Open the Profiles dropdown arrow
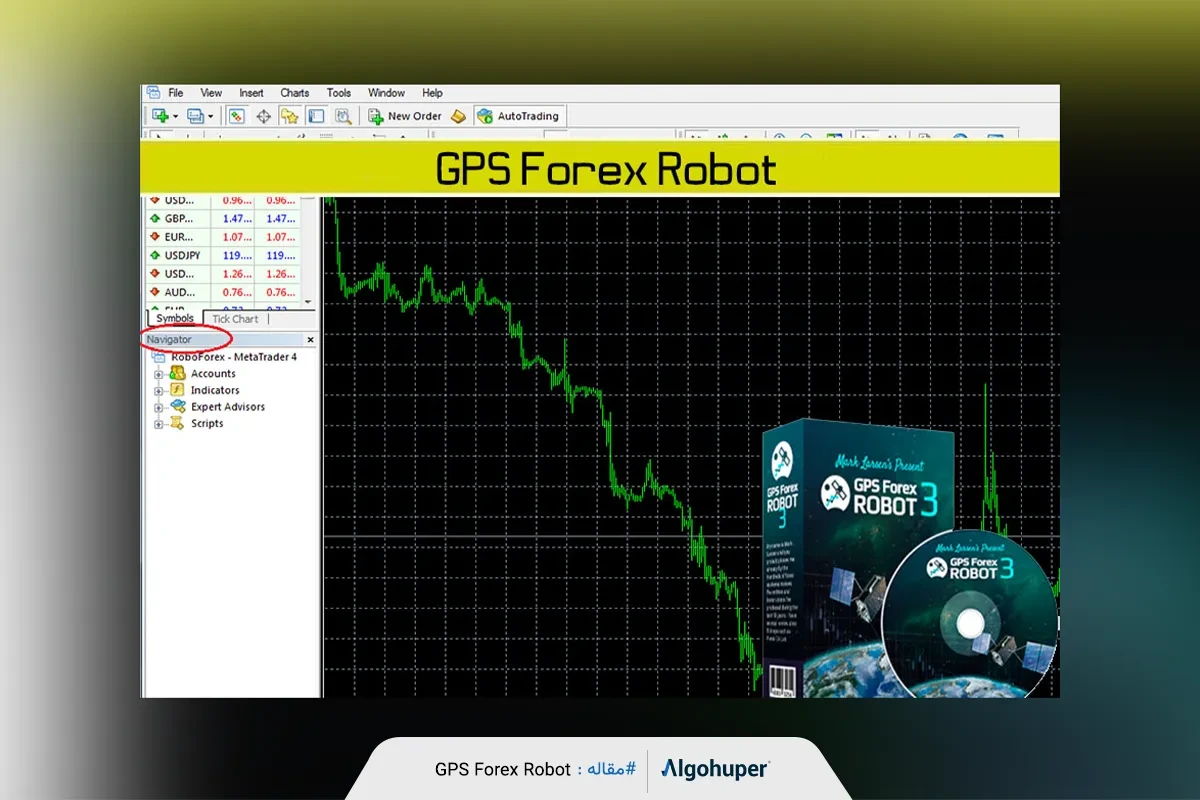 pos(210,116)
